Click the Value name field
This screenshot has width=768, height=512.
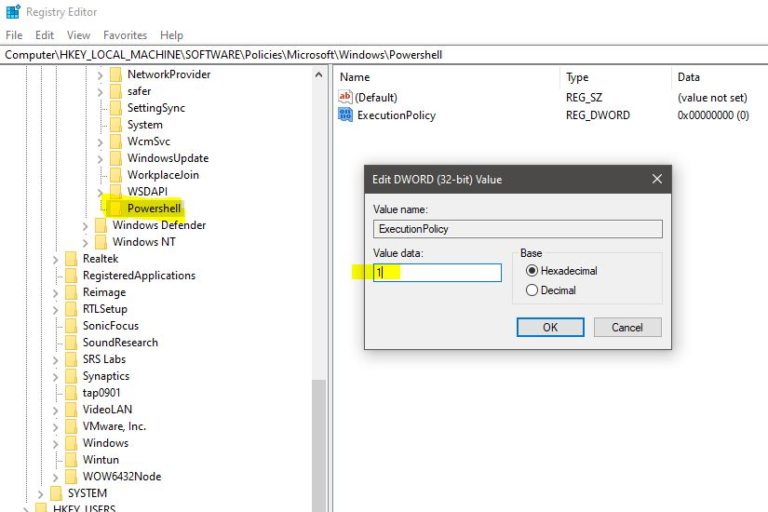[518, 229]
